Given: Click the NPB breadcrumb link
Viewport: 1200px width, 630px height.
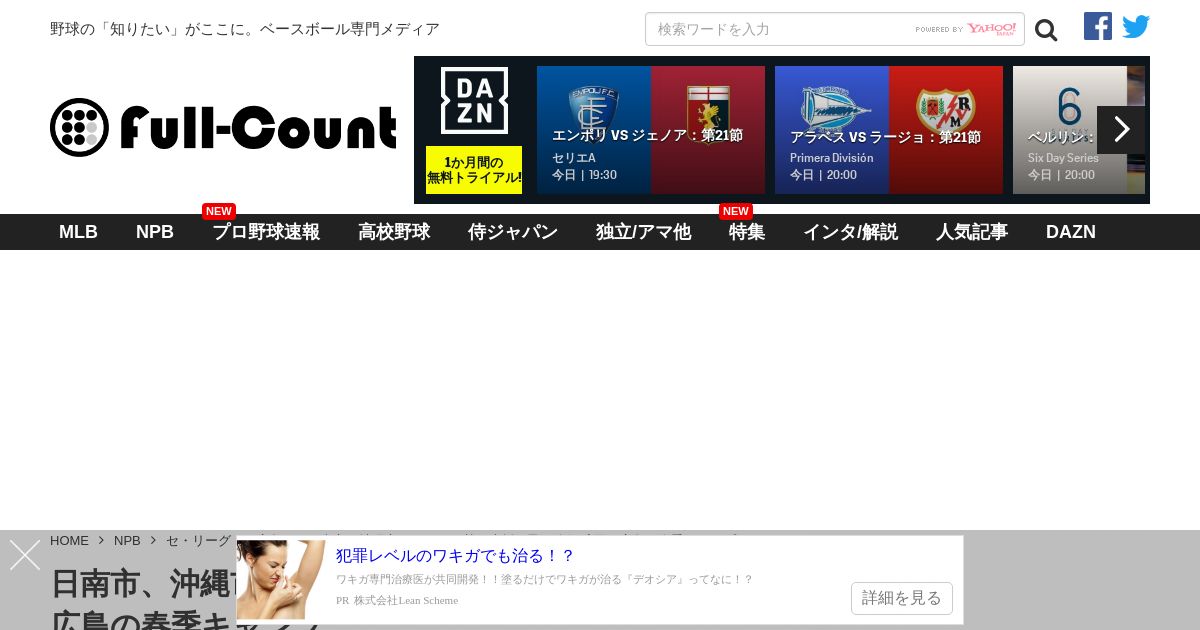Looking at the screenshot, I should point(127,540).
